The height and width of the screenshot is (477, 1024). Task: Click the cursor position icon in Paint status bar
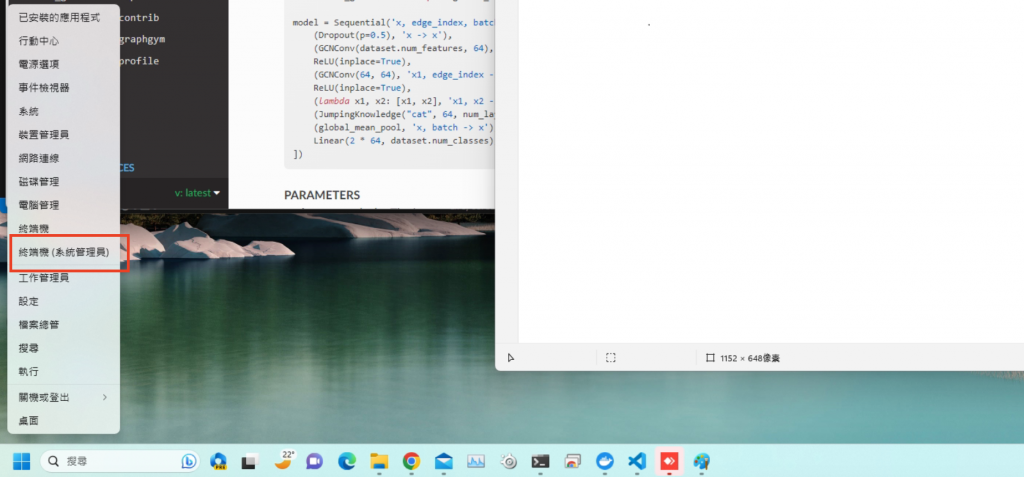[511, 358]
